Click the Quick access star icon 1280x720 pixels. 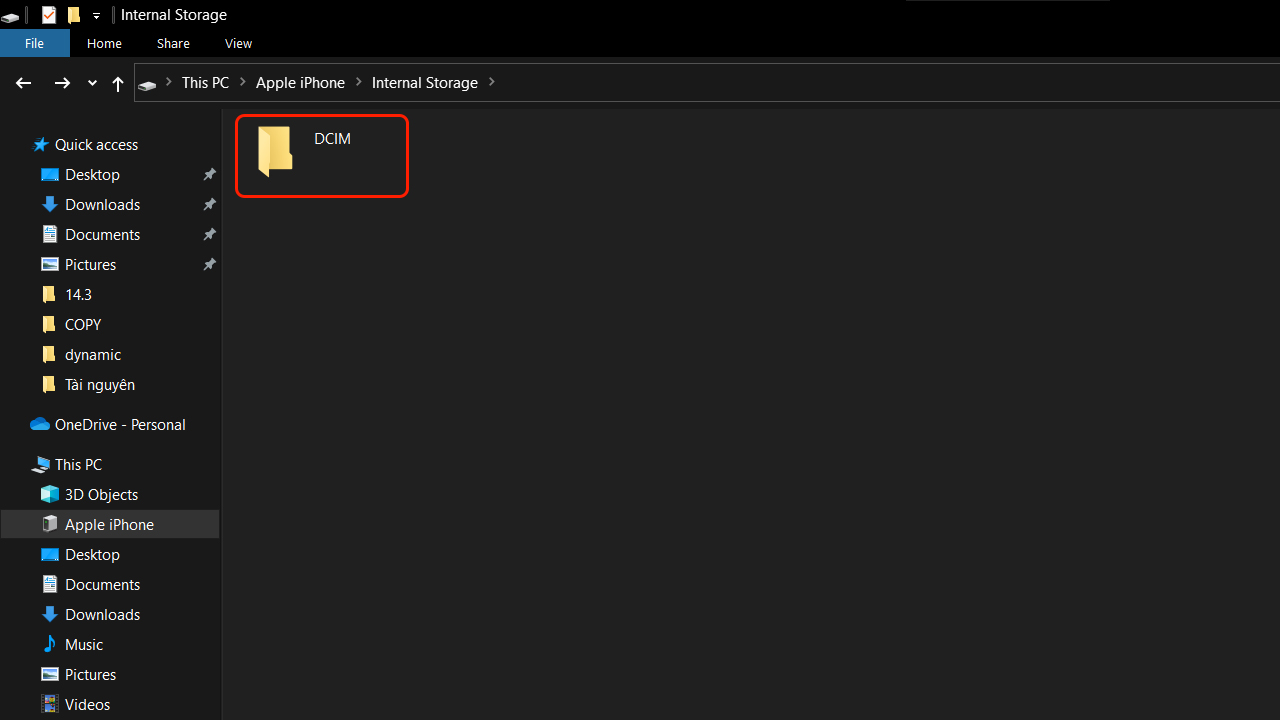(41, 145)
